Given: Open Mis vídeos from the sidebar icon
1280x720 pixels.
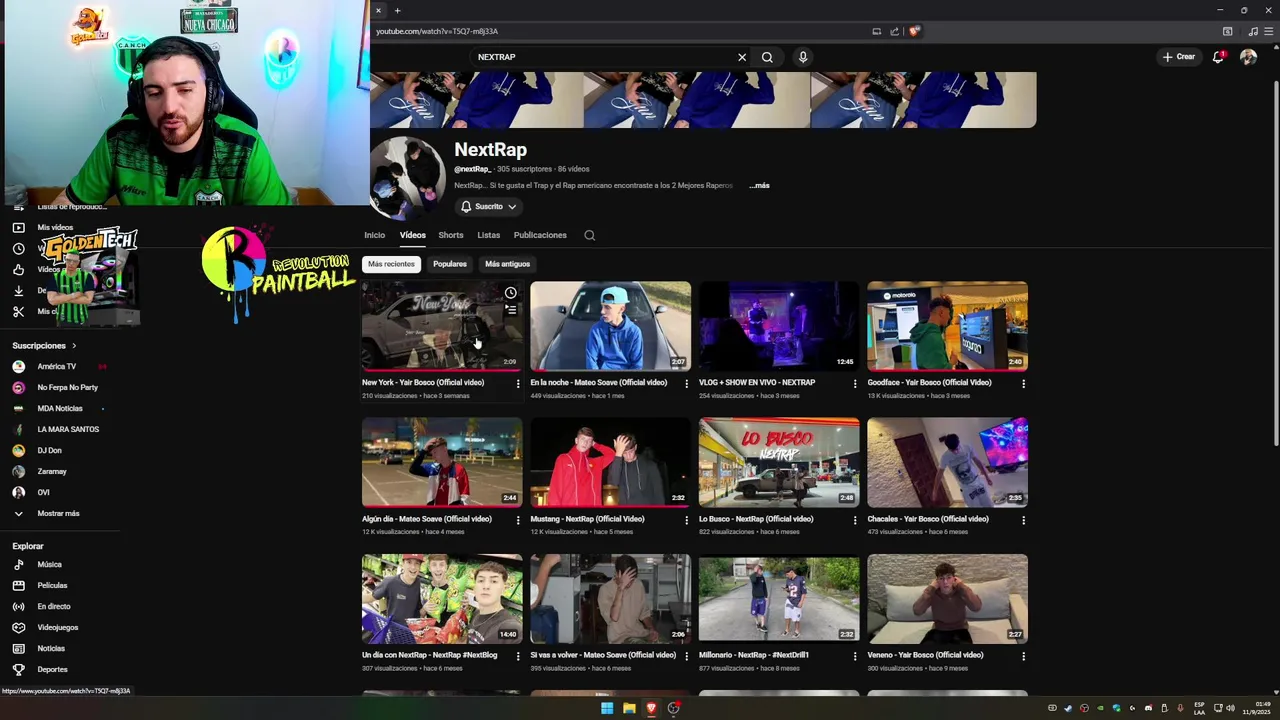Looking at the screenshot, I should (x=18, y=227).
